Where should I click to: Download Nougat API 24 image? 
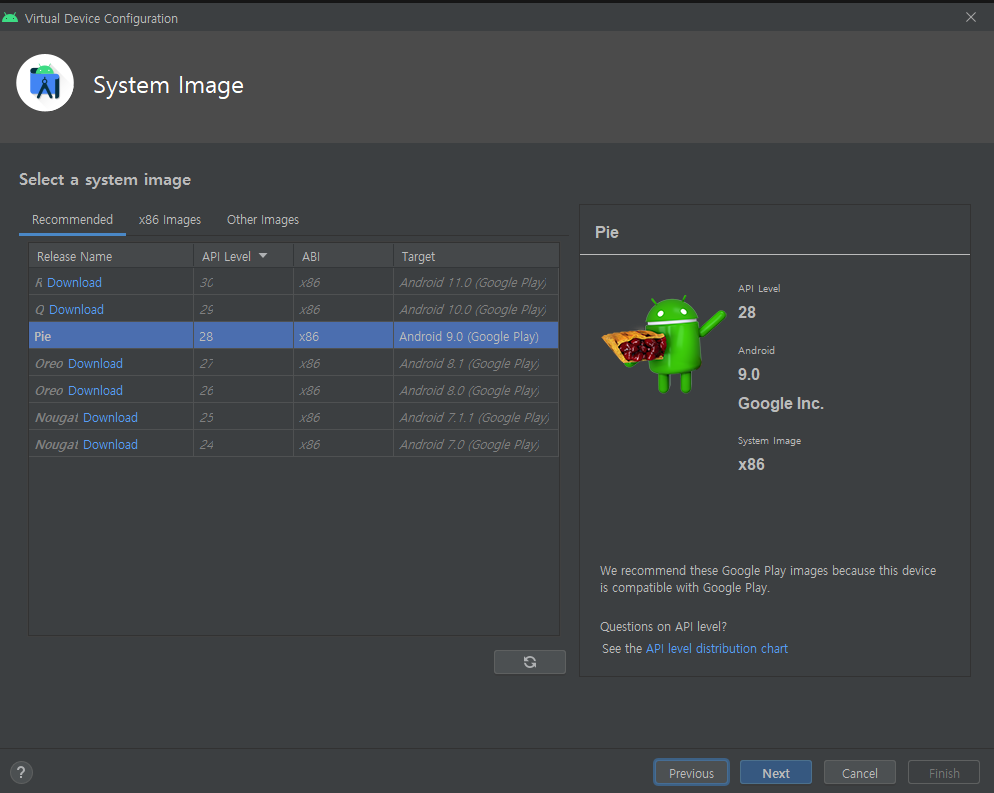110,444
